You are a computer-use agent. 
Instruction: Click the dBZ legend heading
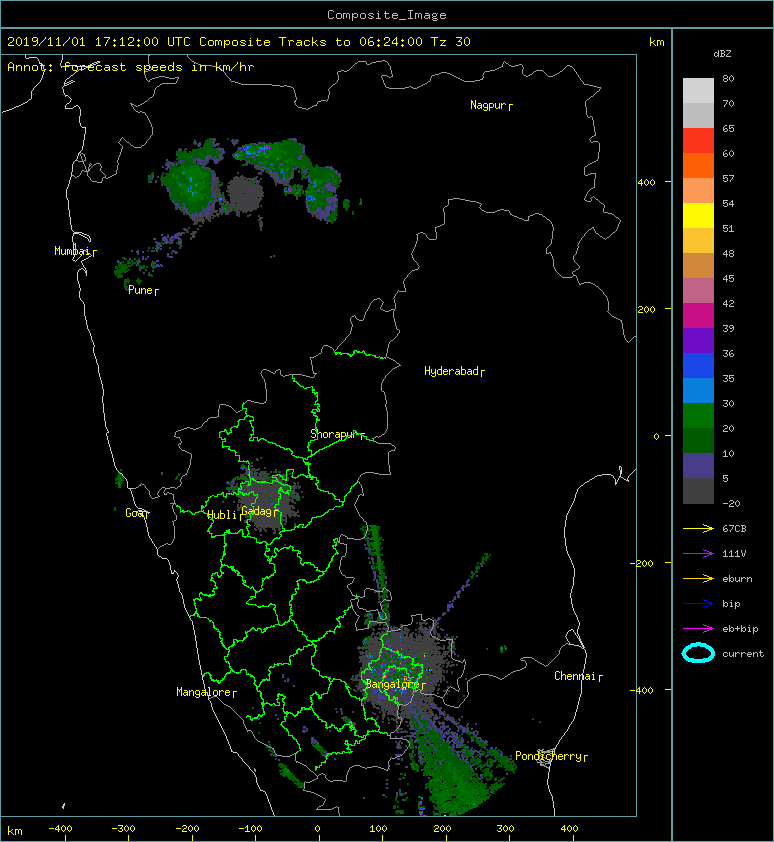(x=722, y=54)
